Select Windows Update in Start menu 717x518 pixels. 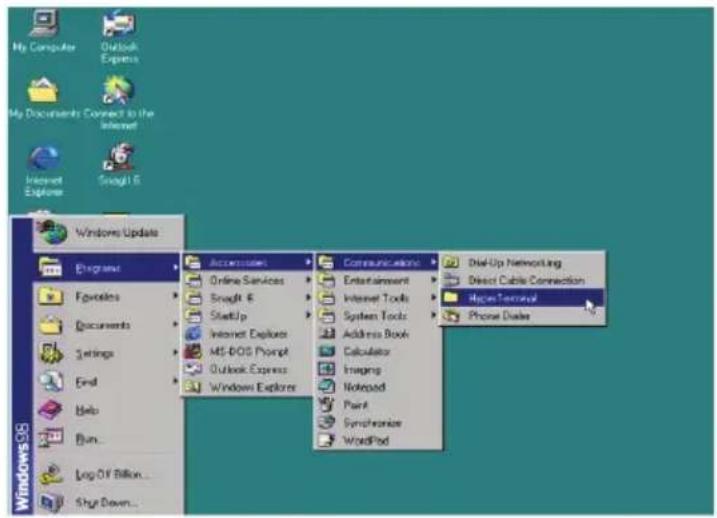coord(109,233)
